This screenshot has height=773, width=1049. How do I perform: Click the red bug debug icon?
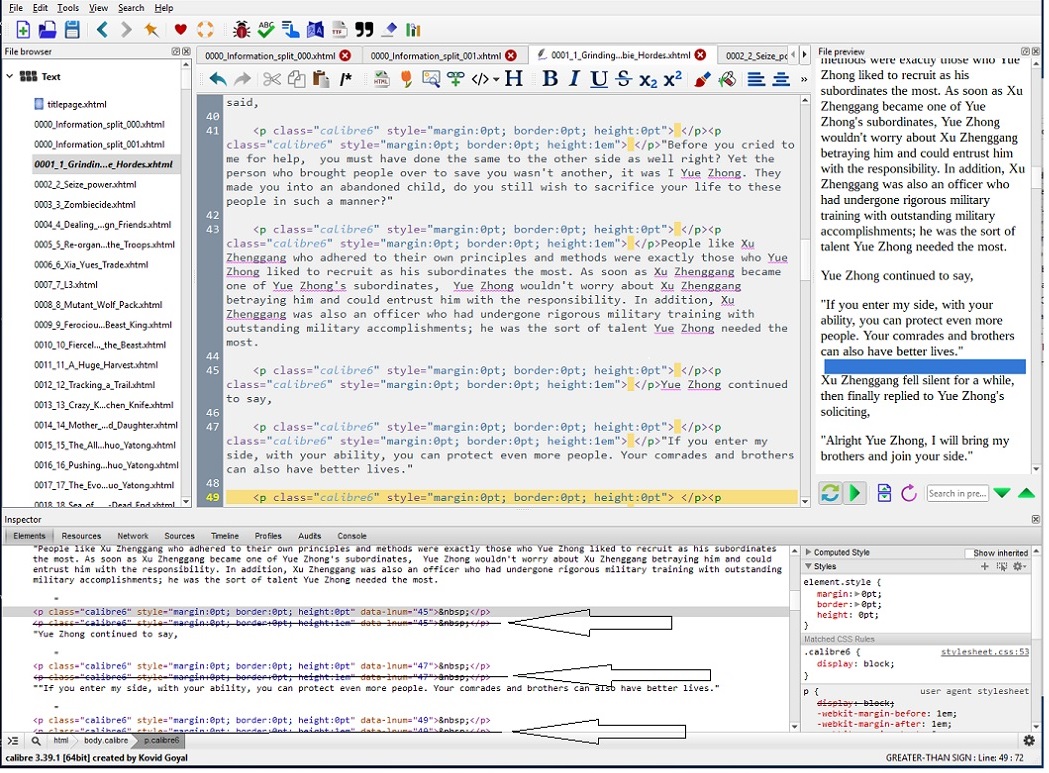tap(241, 30)
